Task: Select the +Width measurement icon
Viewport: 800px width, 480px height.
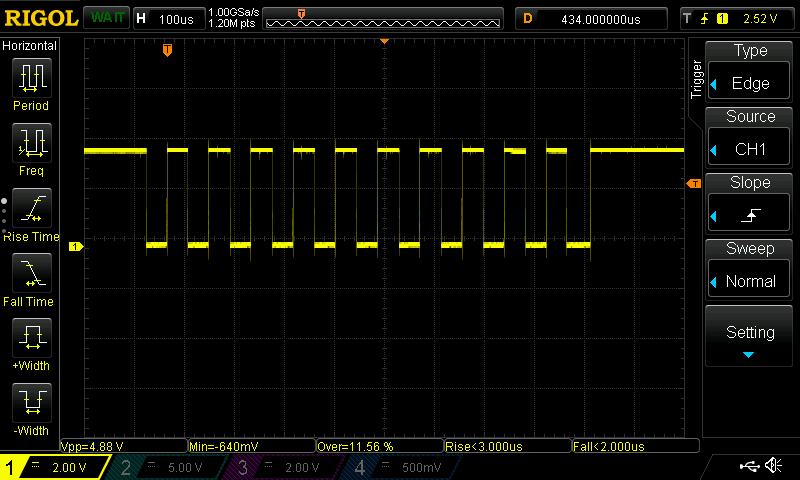Action: 31,341
